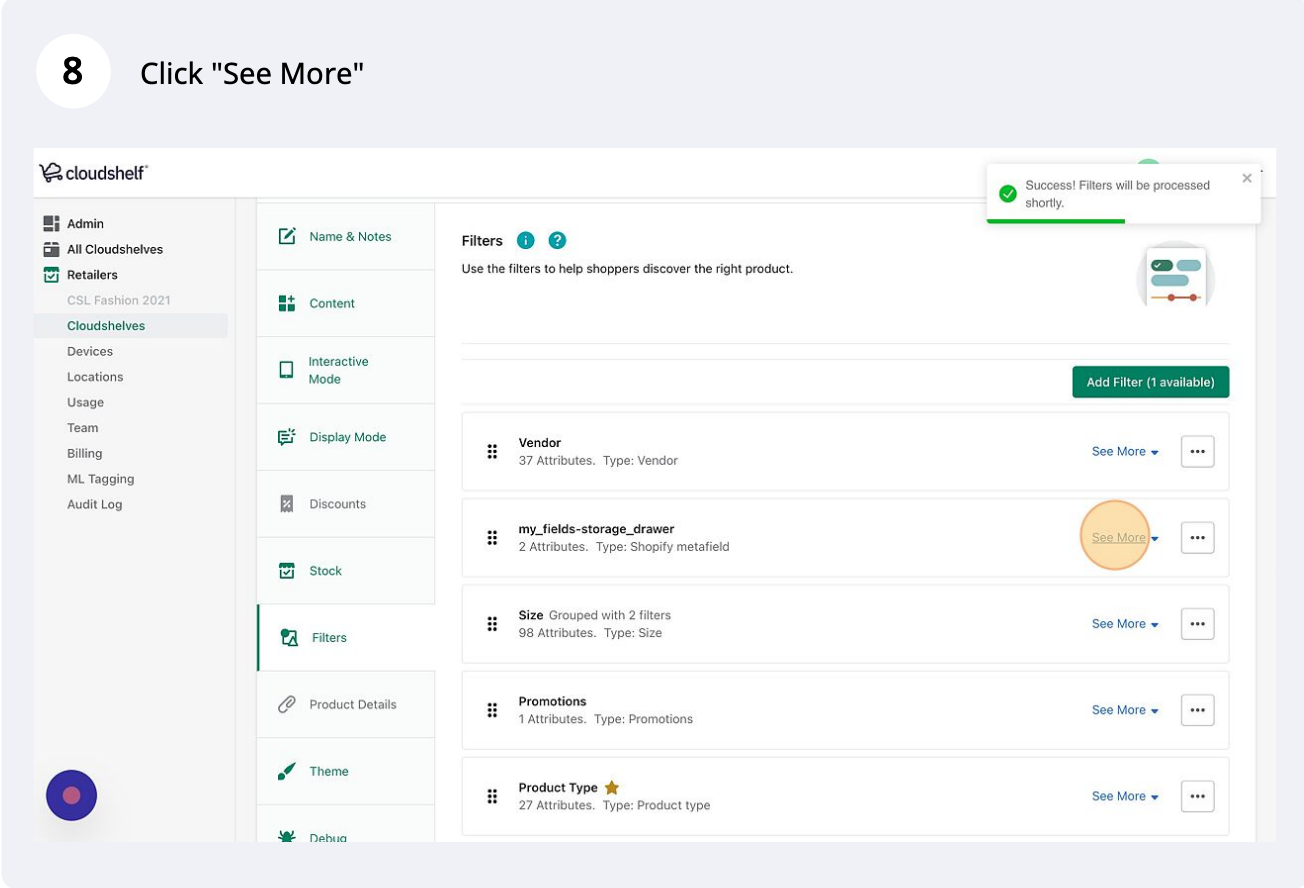The height and width of the screenshot is (888, 1304).
Task: Open three-dot menu for my_fields-storage_drawer
Action: pyautogui.click(x=1197, y=538)
